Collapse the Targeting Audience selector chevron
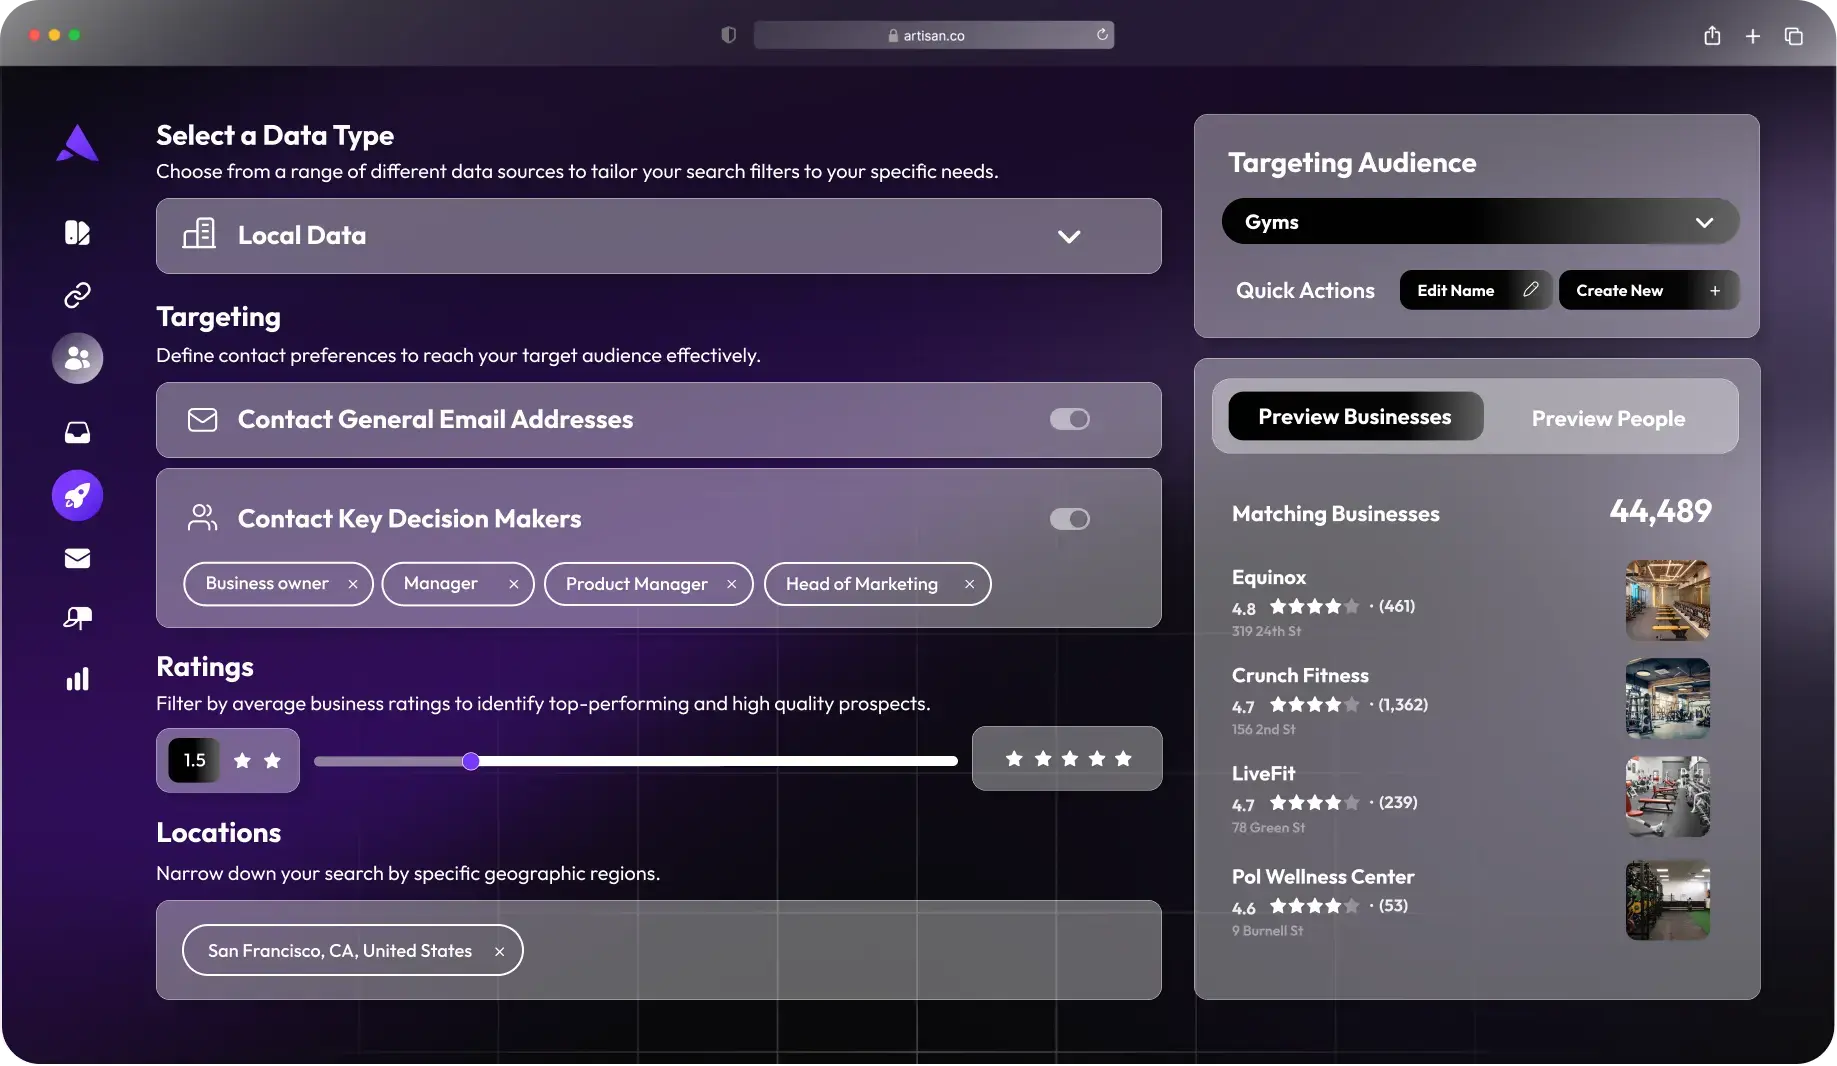 pyautogui.click(x=1705, y=221)
